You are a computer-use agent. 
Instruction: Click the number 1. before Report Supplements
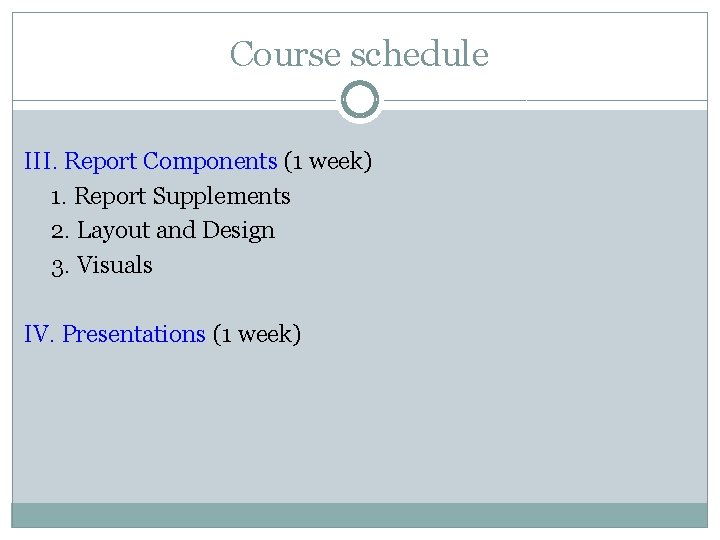point(58,198)
